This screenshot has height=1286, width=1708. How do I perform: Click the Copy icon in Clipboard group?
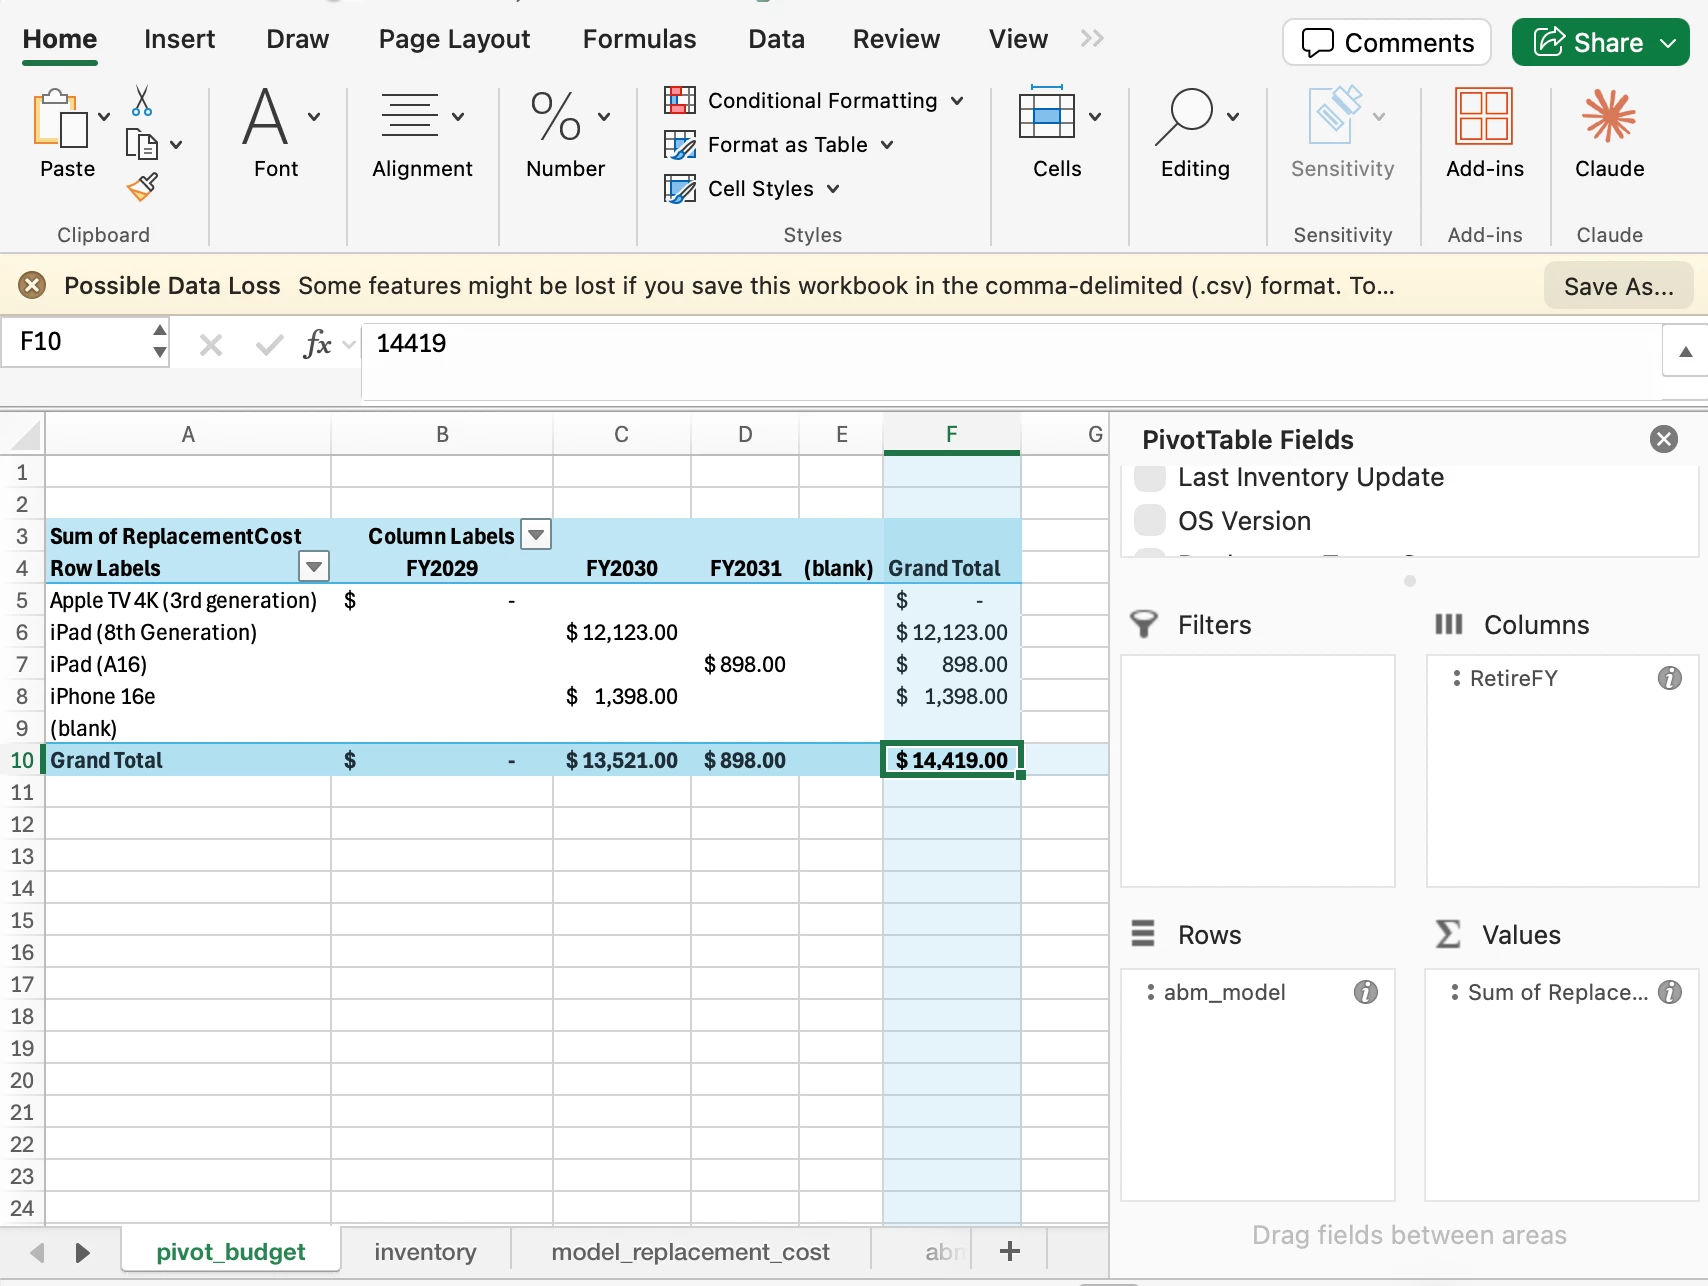click(142, 144)
